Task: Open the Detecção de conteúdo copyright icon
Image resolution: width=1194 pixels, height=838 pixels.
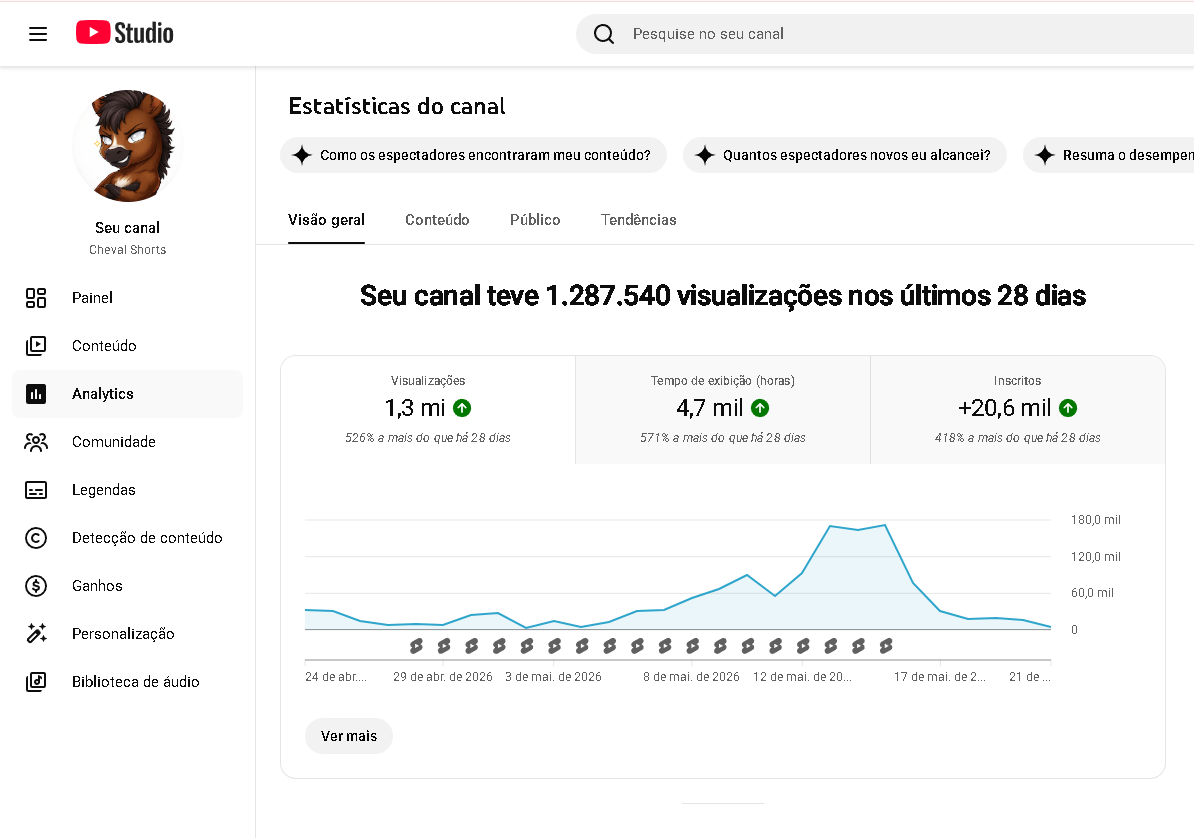Action: (36, 538)
